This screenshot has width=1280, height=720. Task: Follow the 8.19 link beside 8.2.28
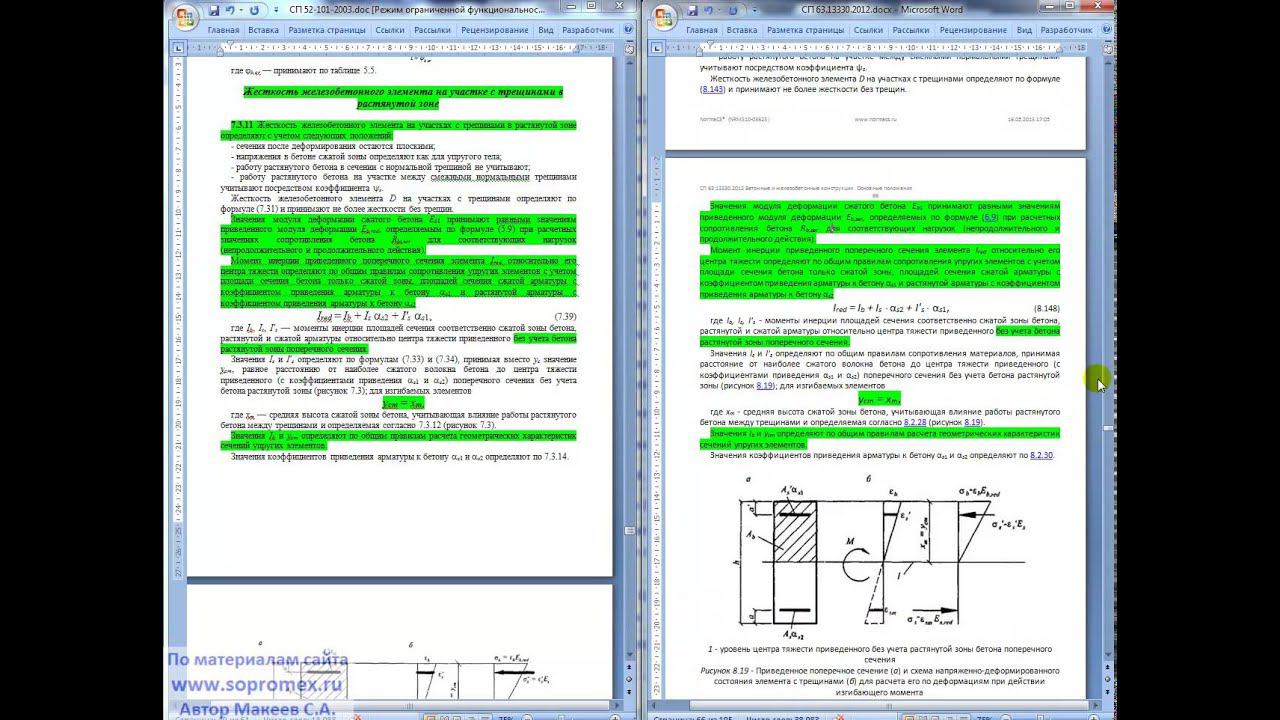pos(973,423)
